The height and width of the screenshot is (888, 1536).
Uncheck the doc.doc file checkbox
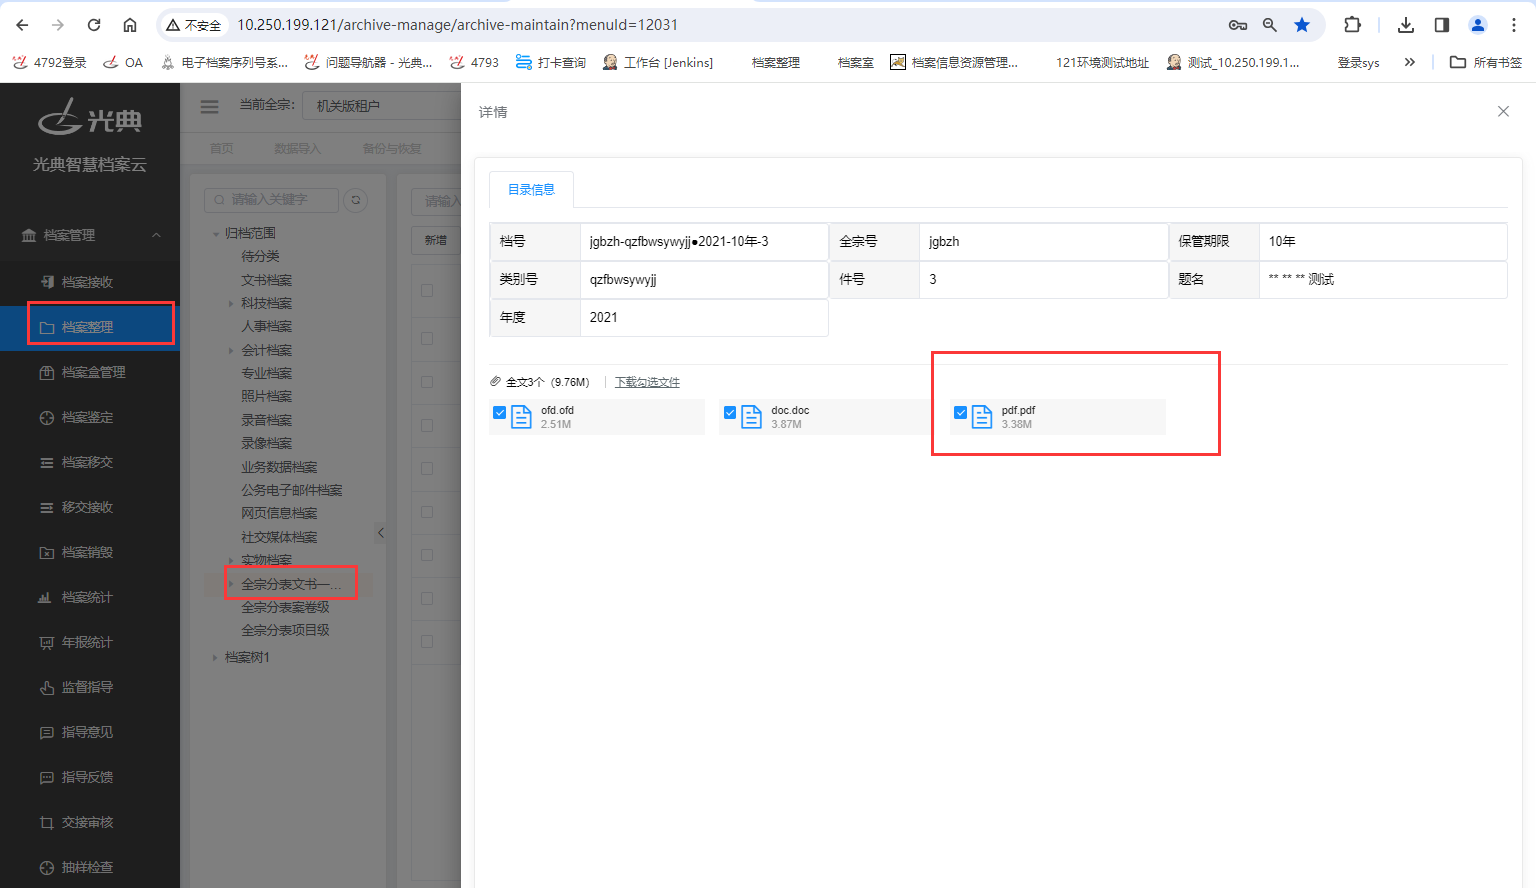click(x=730, y=412)
